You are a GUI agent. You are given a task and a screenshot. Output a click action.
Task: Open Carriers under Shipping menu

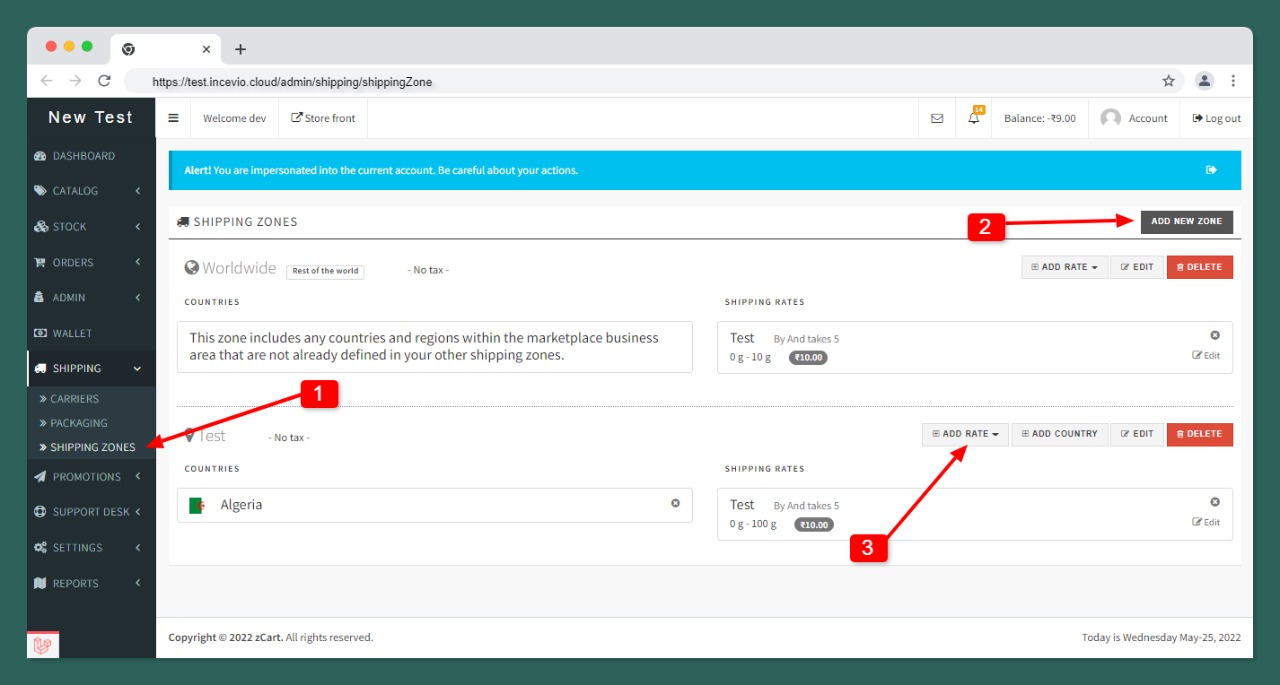75,399
